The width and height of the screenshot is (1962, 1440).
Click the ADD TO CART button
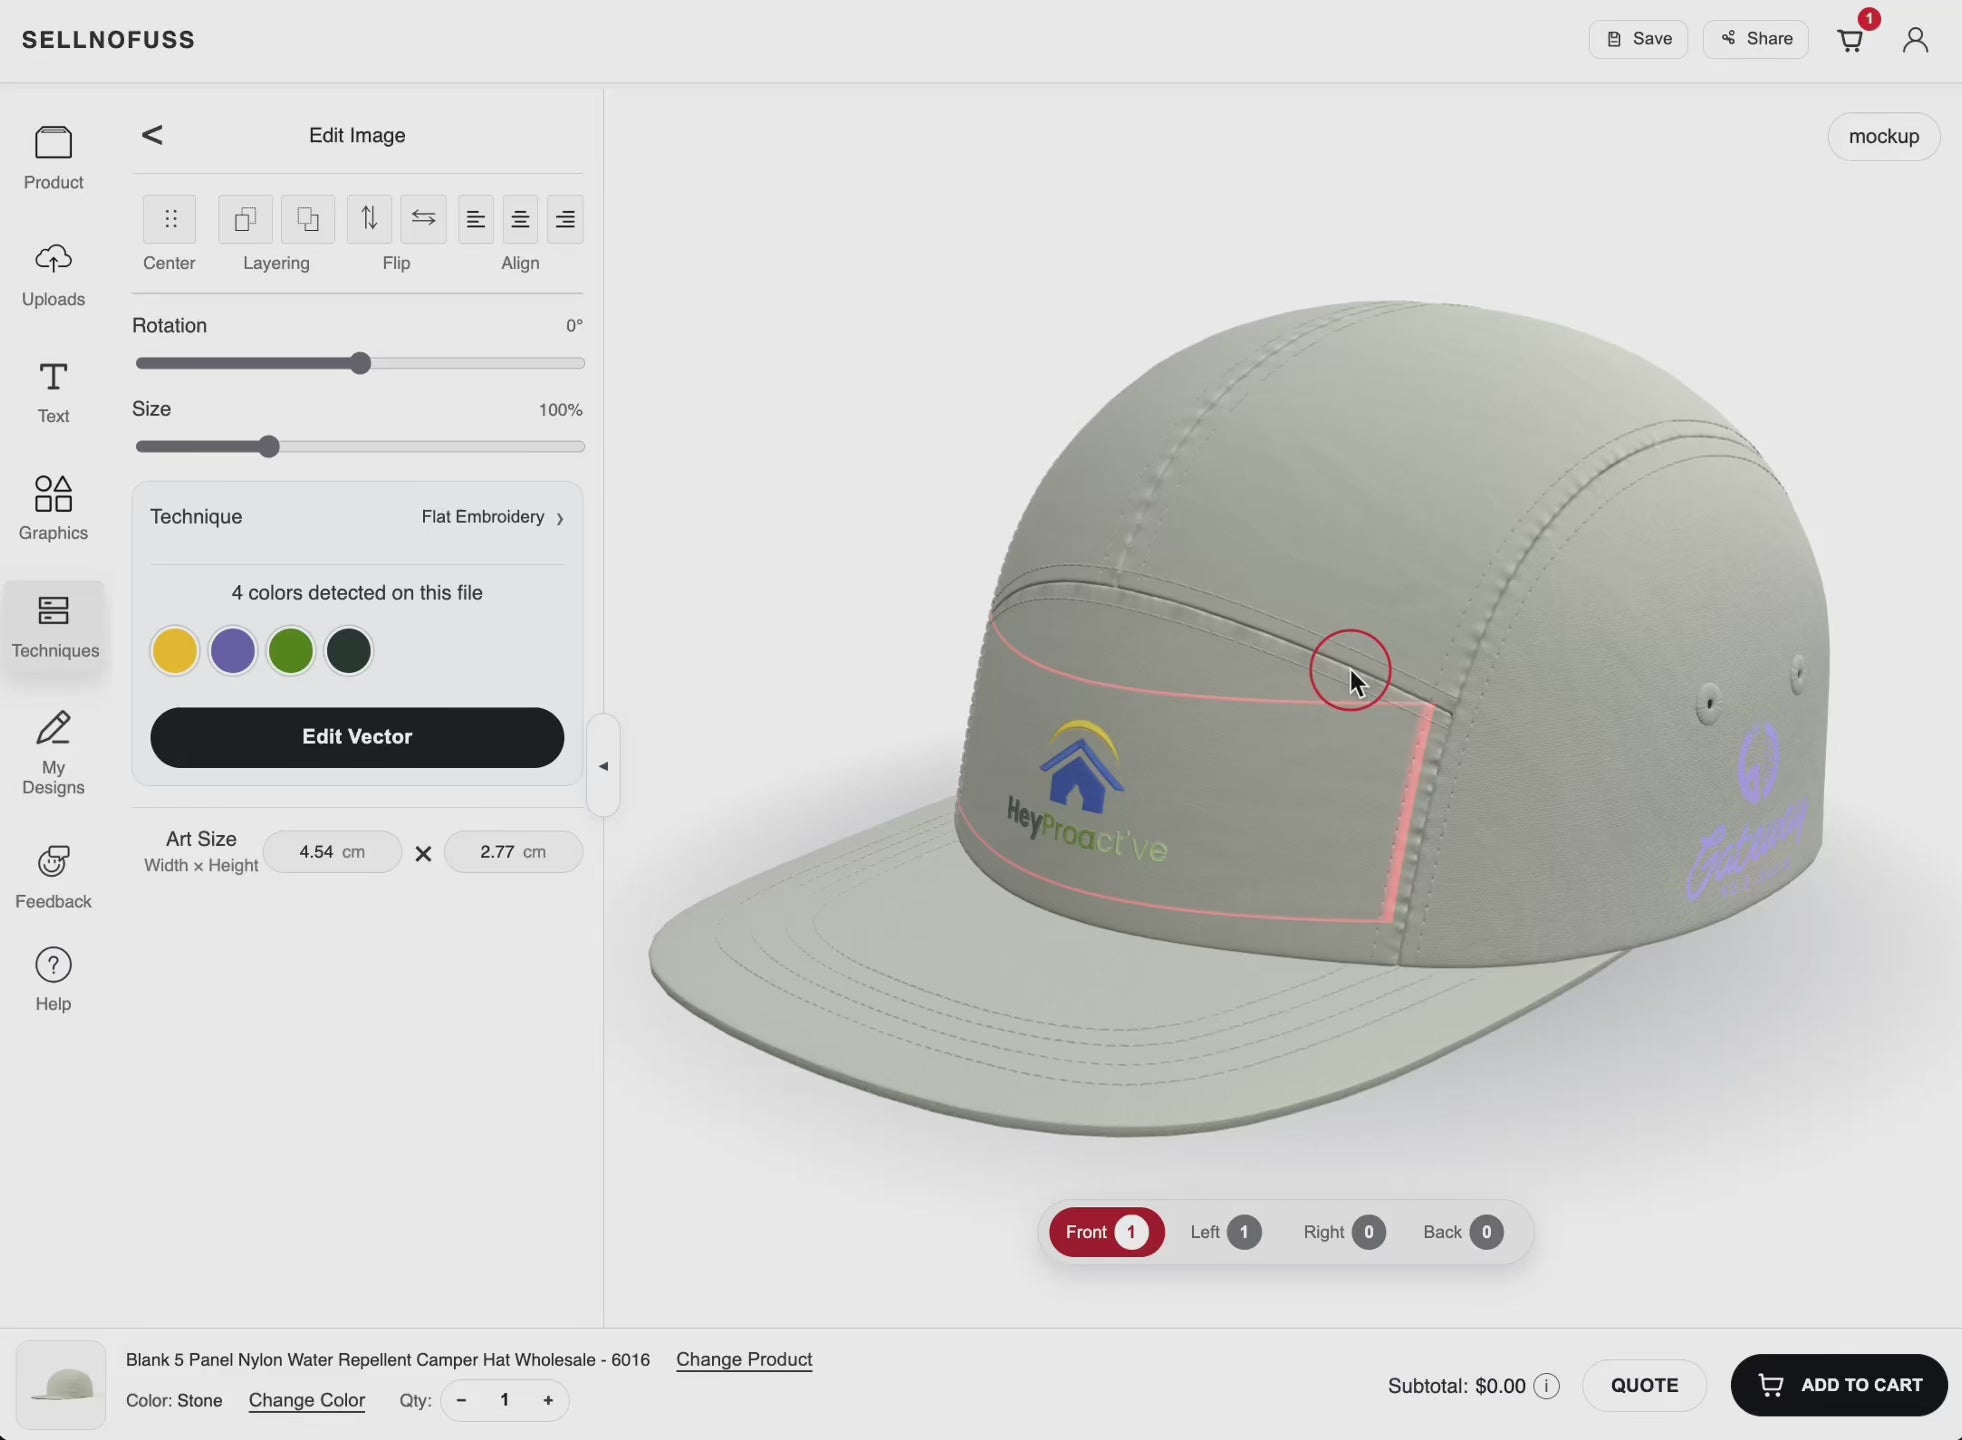[x=1839, y=1385]
